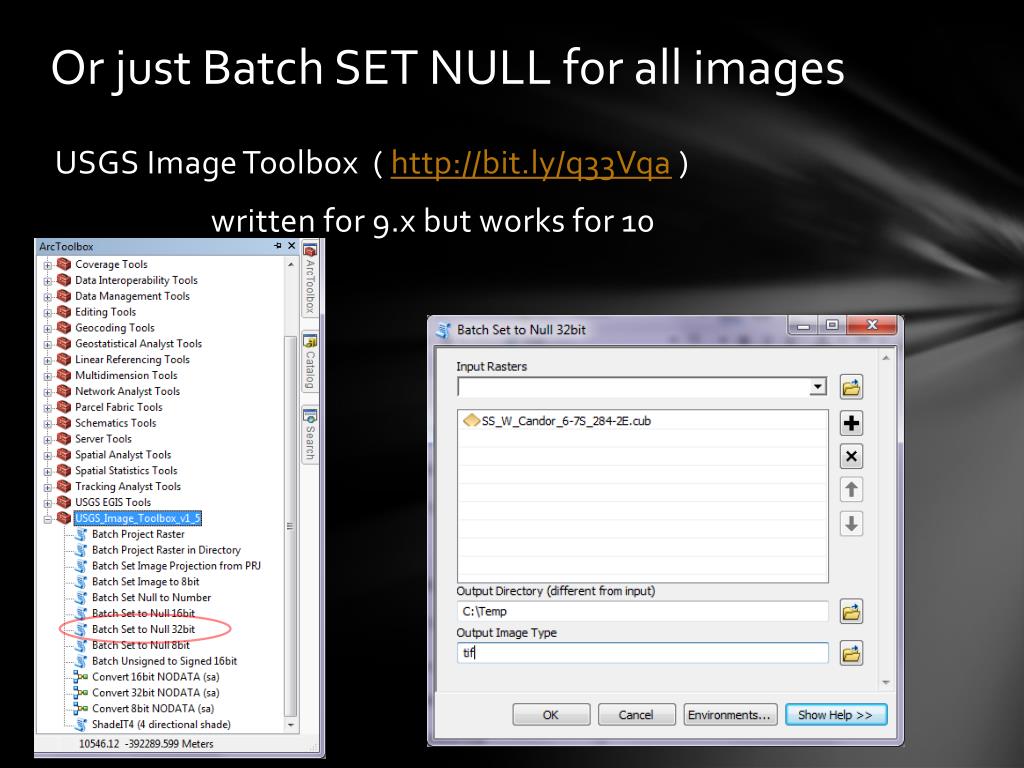1024x768 pixels.
Task: Click the coordinates readout in status bar
Action: 146,744
